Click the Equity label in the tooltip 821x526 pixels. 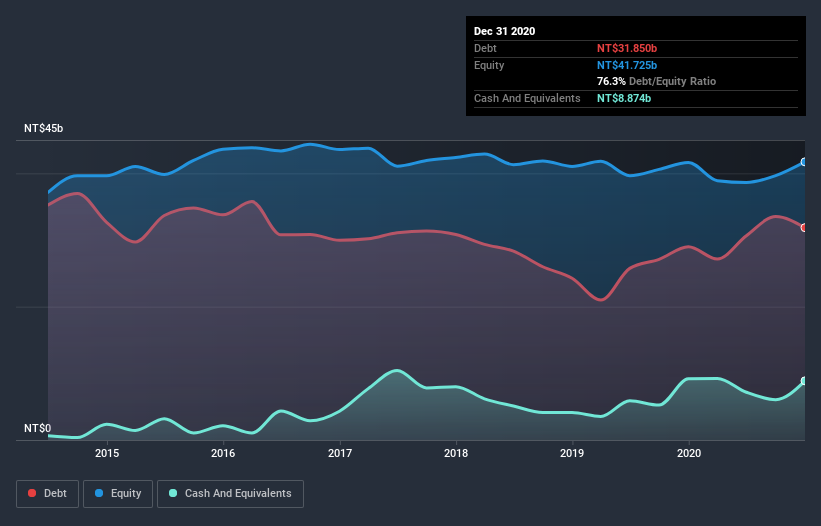[x=489, y=65]
